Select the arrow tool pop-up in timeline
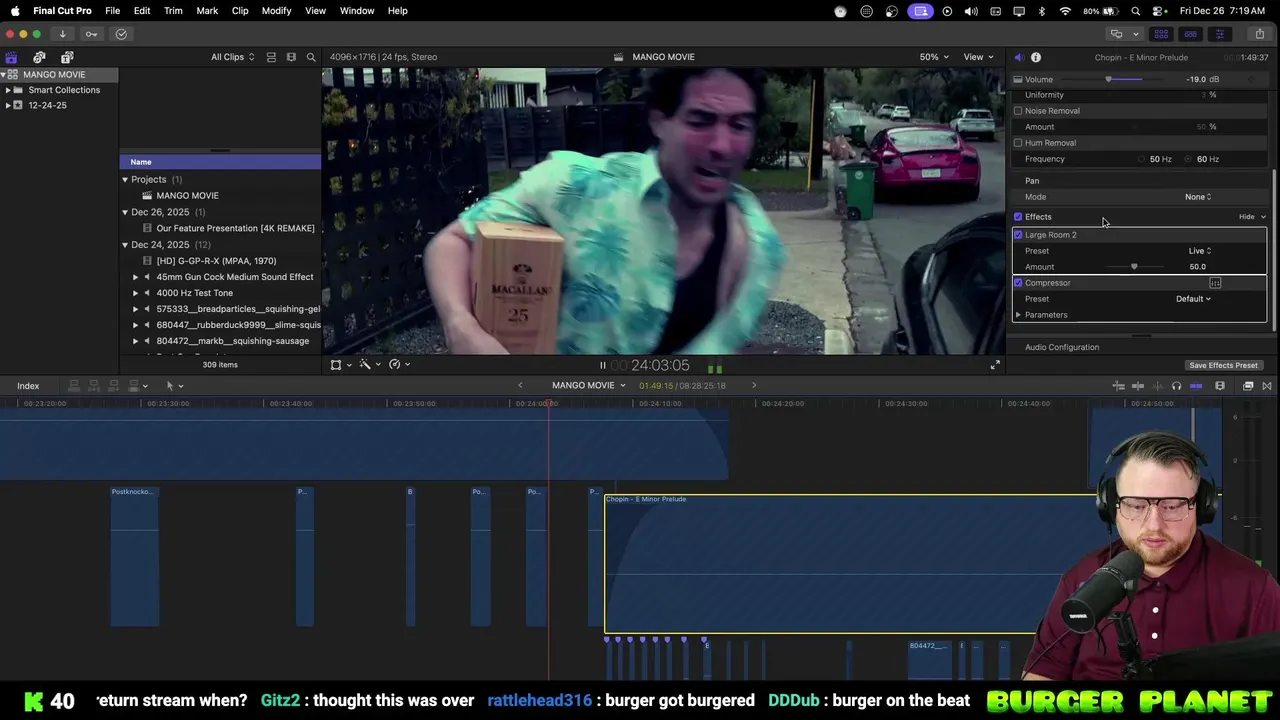The image size is (1280, 720). (x=174, y=386)
